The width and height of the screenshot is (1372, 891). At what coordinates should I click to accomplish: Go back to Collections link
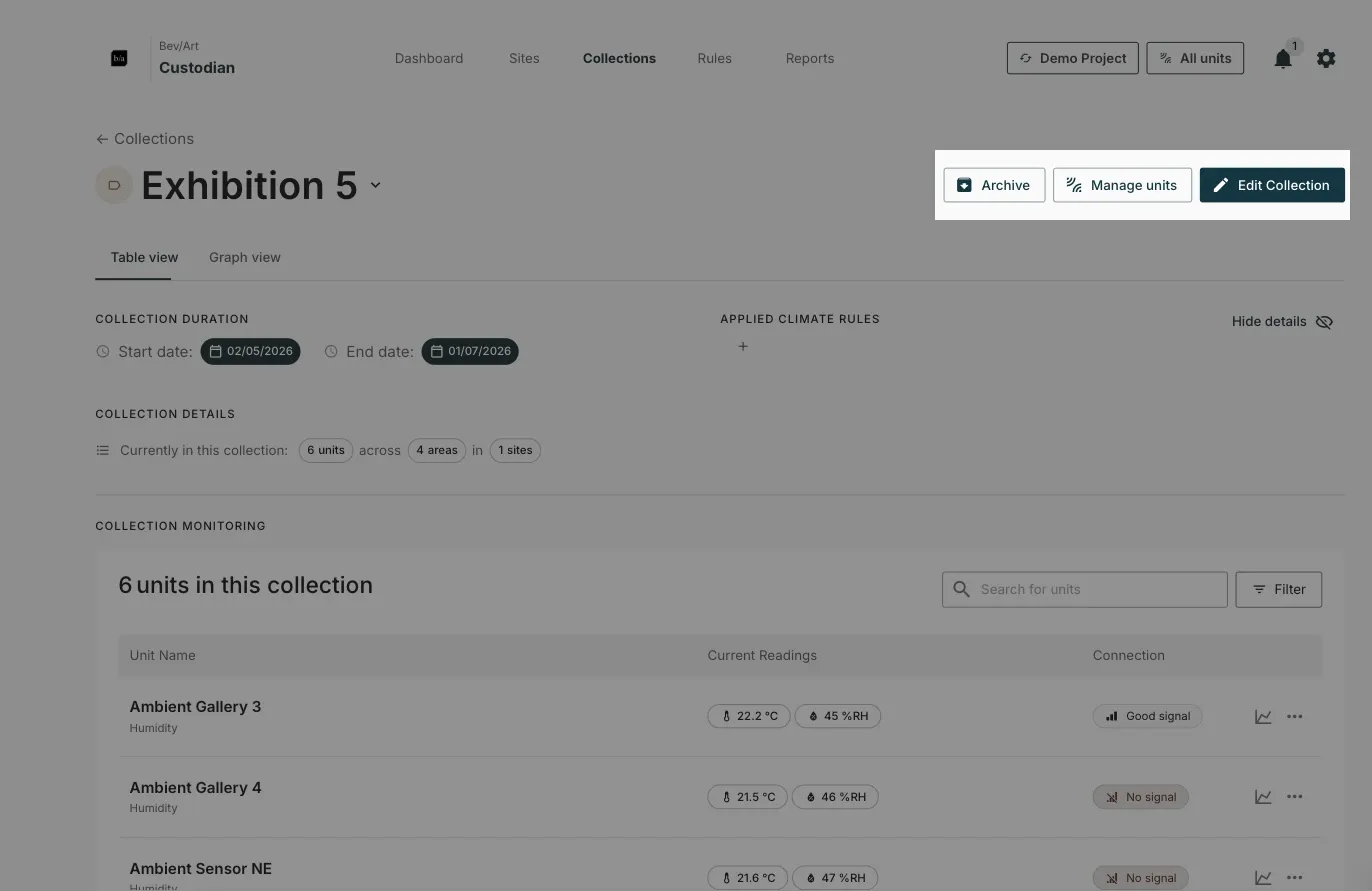tap(145, 139)
